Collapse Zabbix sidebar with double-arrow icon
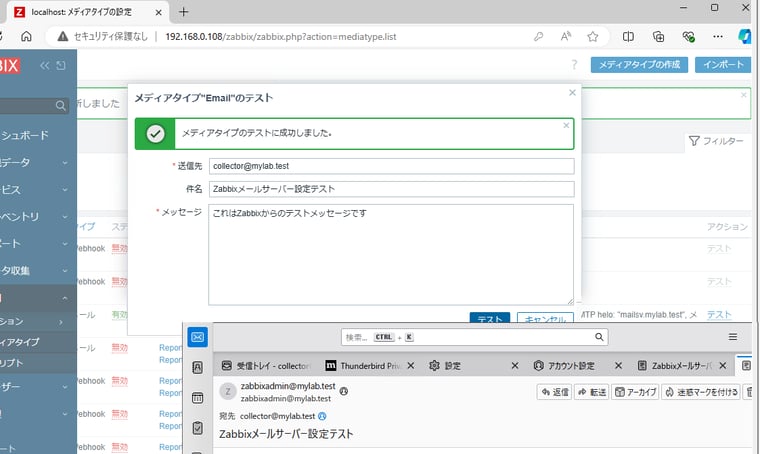Viewport: 760px width, 454px height. [x=45, y=65]
